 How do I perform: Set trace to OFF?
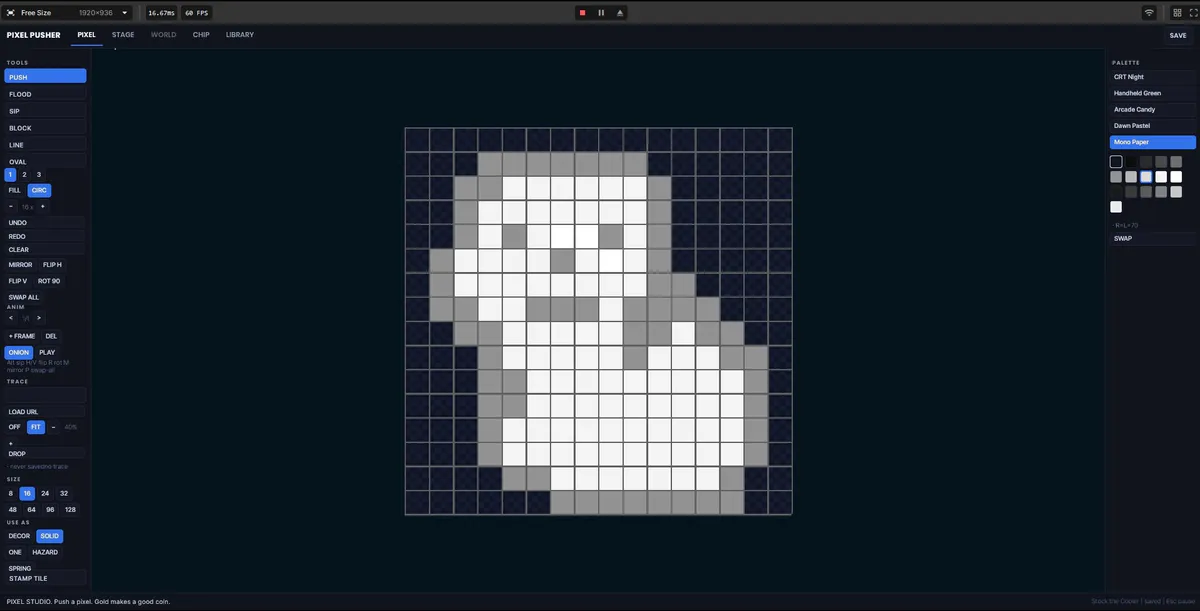[x=14, y=427]
